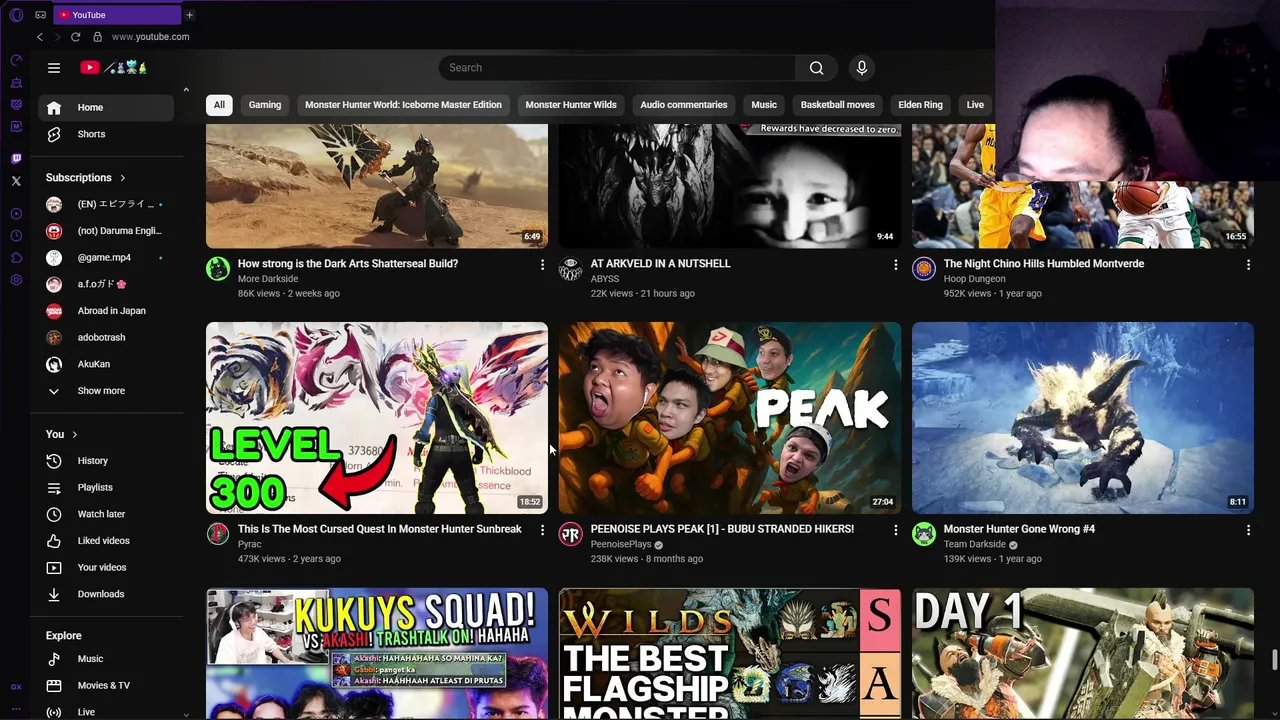Open adobotrash subscription
1280x720 pixels.
[106, 338]
